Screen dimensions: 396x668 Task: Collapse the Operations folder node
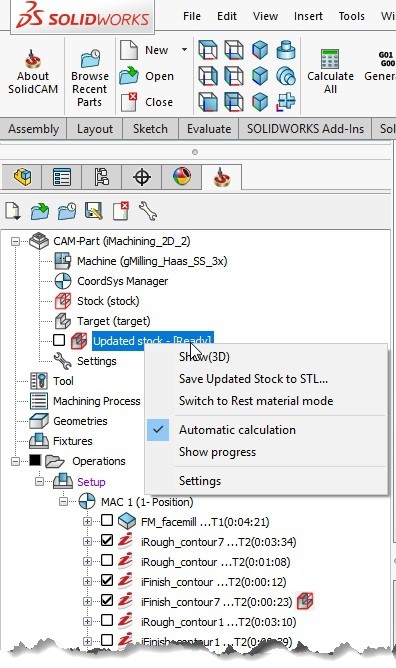[15, 461]
